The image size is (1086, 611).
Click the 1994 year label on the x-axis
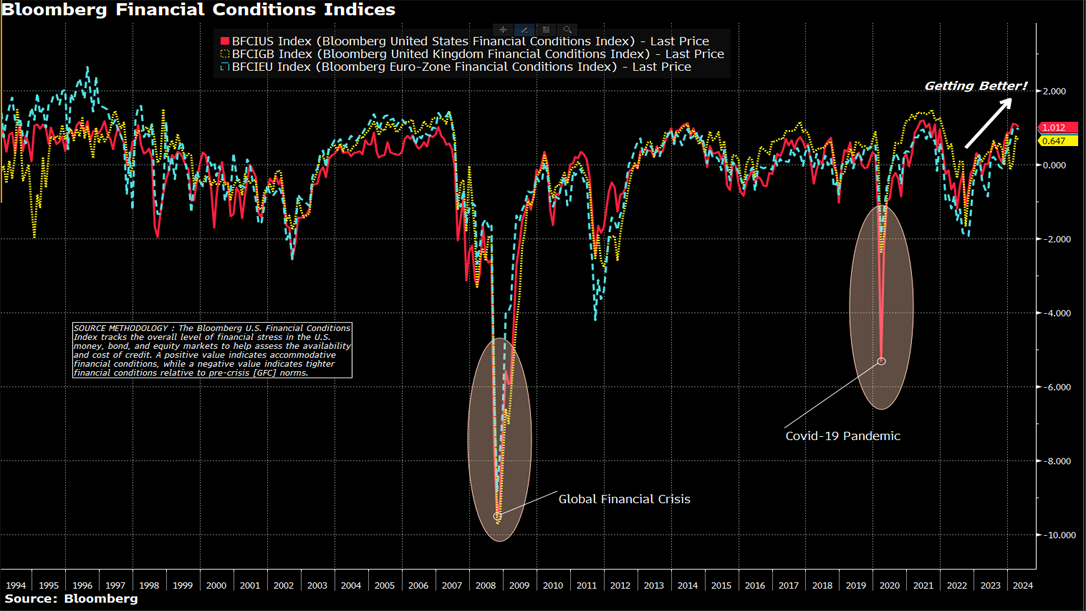coord(15,585)
